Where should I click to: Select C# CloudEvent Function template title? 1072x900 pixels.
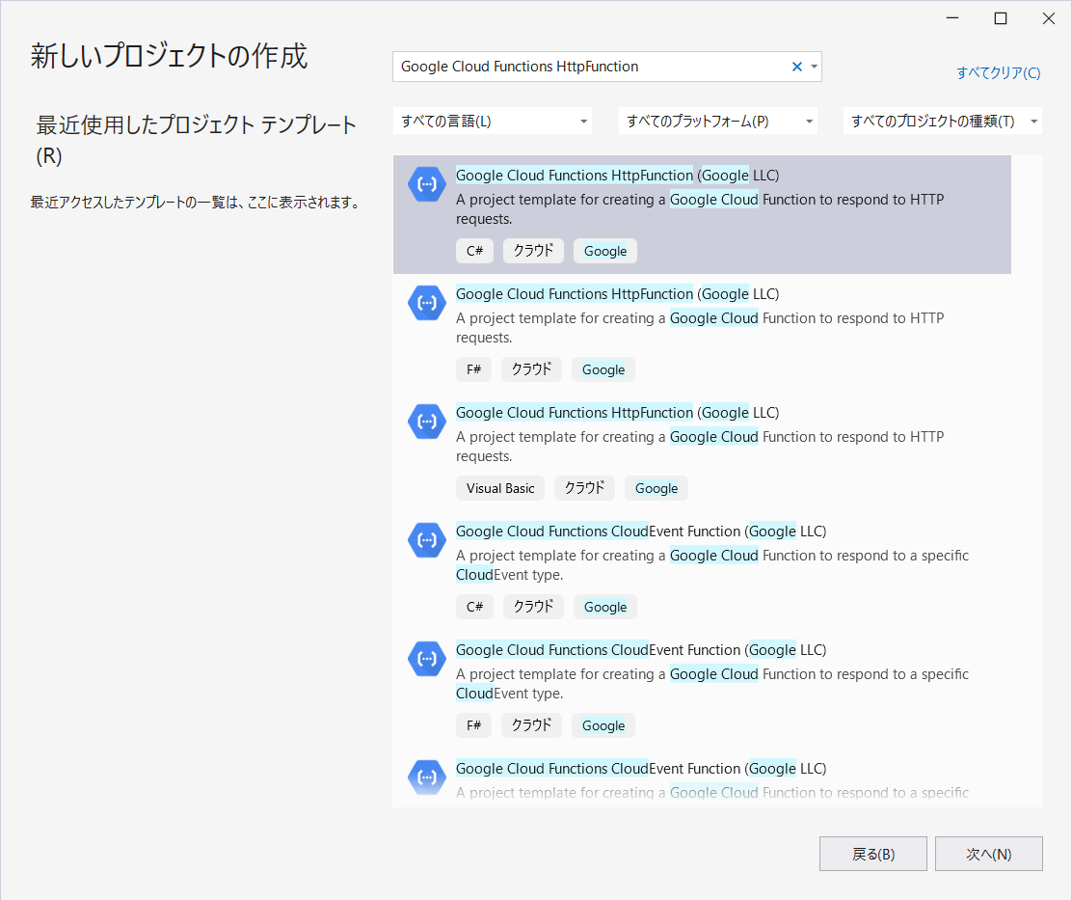pos(641,531)
